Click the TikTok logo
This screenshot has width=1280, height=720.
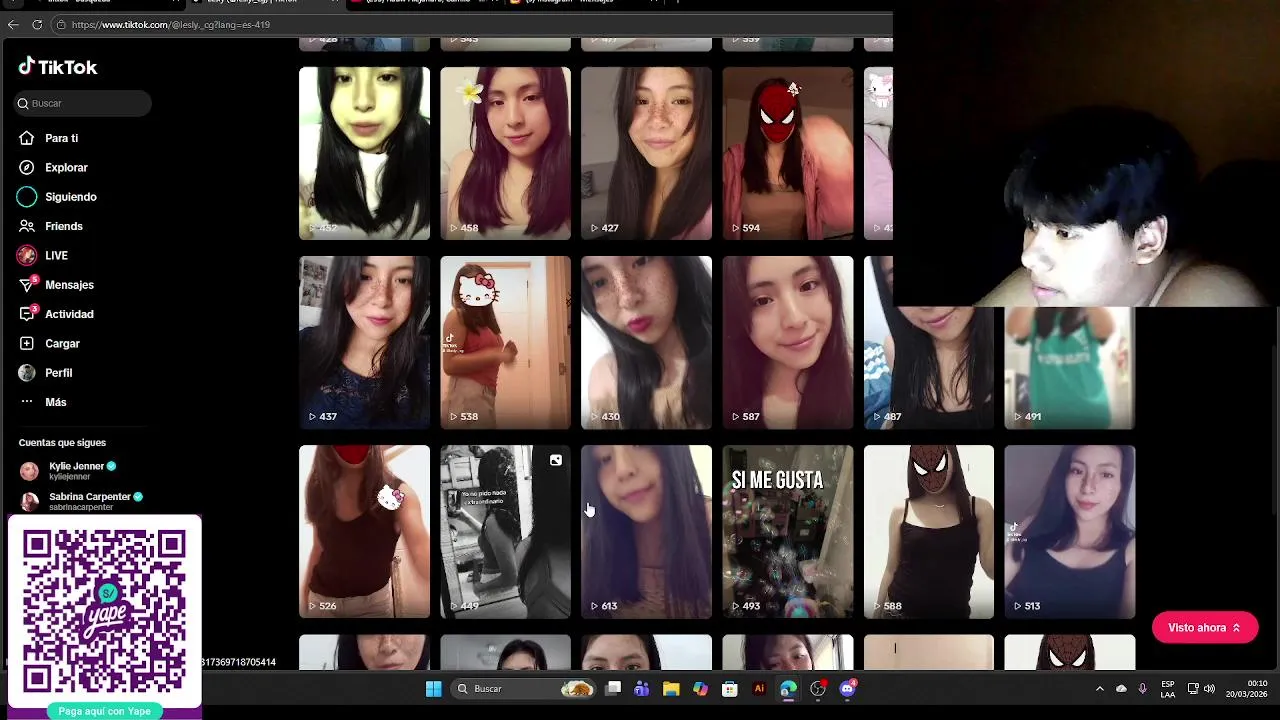coord(58,67)
